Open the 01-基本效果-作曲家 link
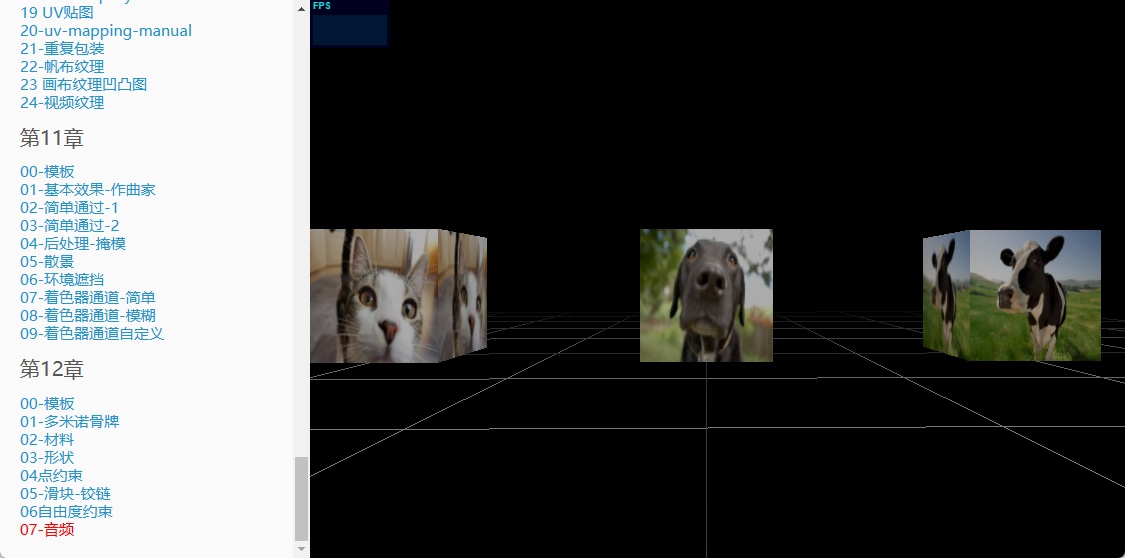 click(x=87, y=190)
